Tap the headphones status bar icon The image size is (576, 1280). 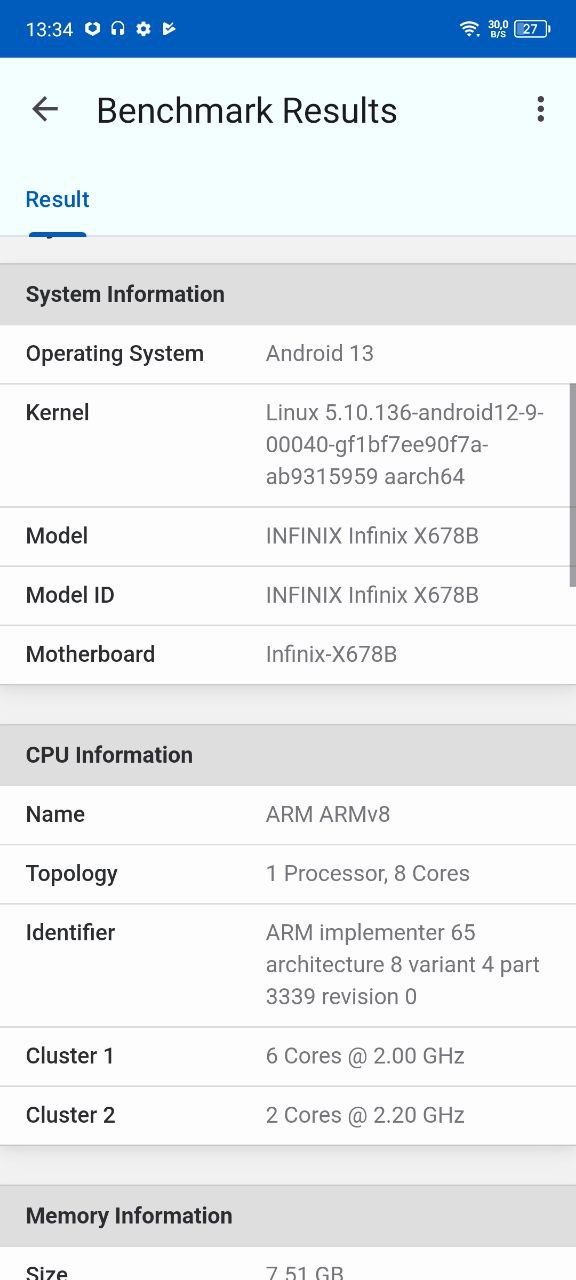(x=118, y=29)
